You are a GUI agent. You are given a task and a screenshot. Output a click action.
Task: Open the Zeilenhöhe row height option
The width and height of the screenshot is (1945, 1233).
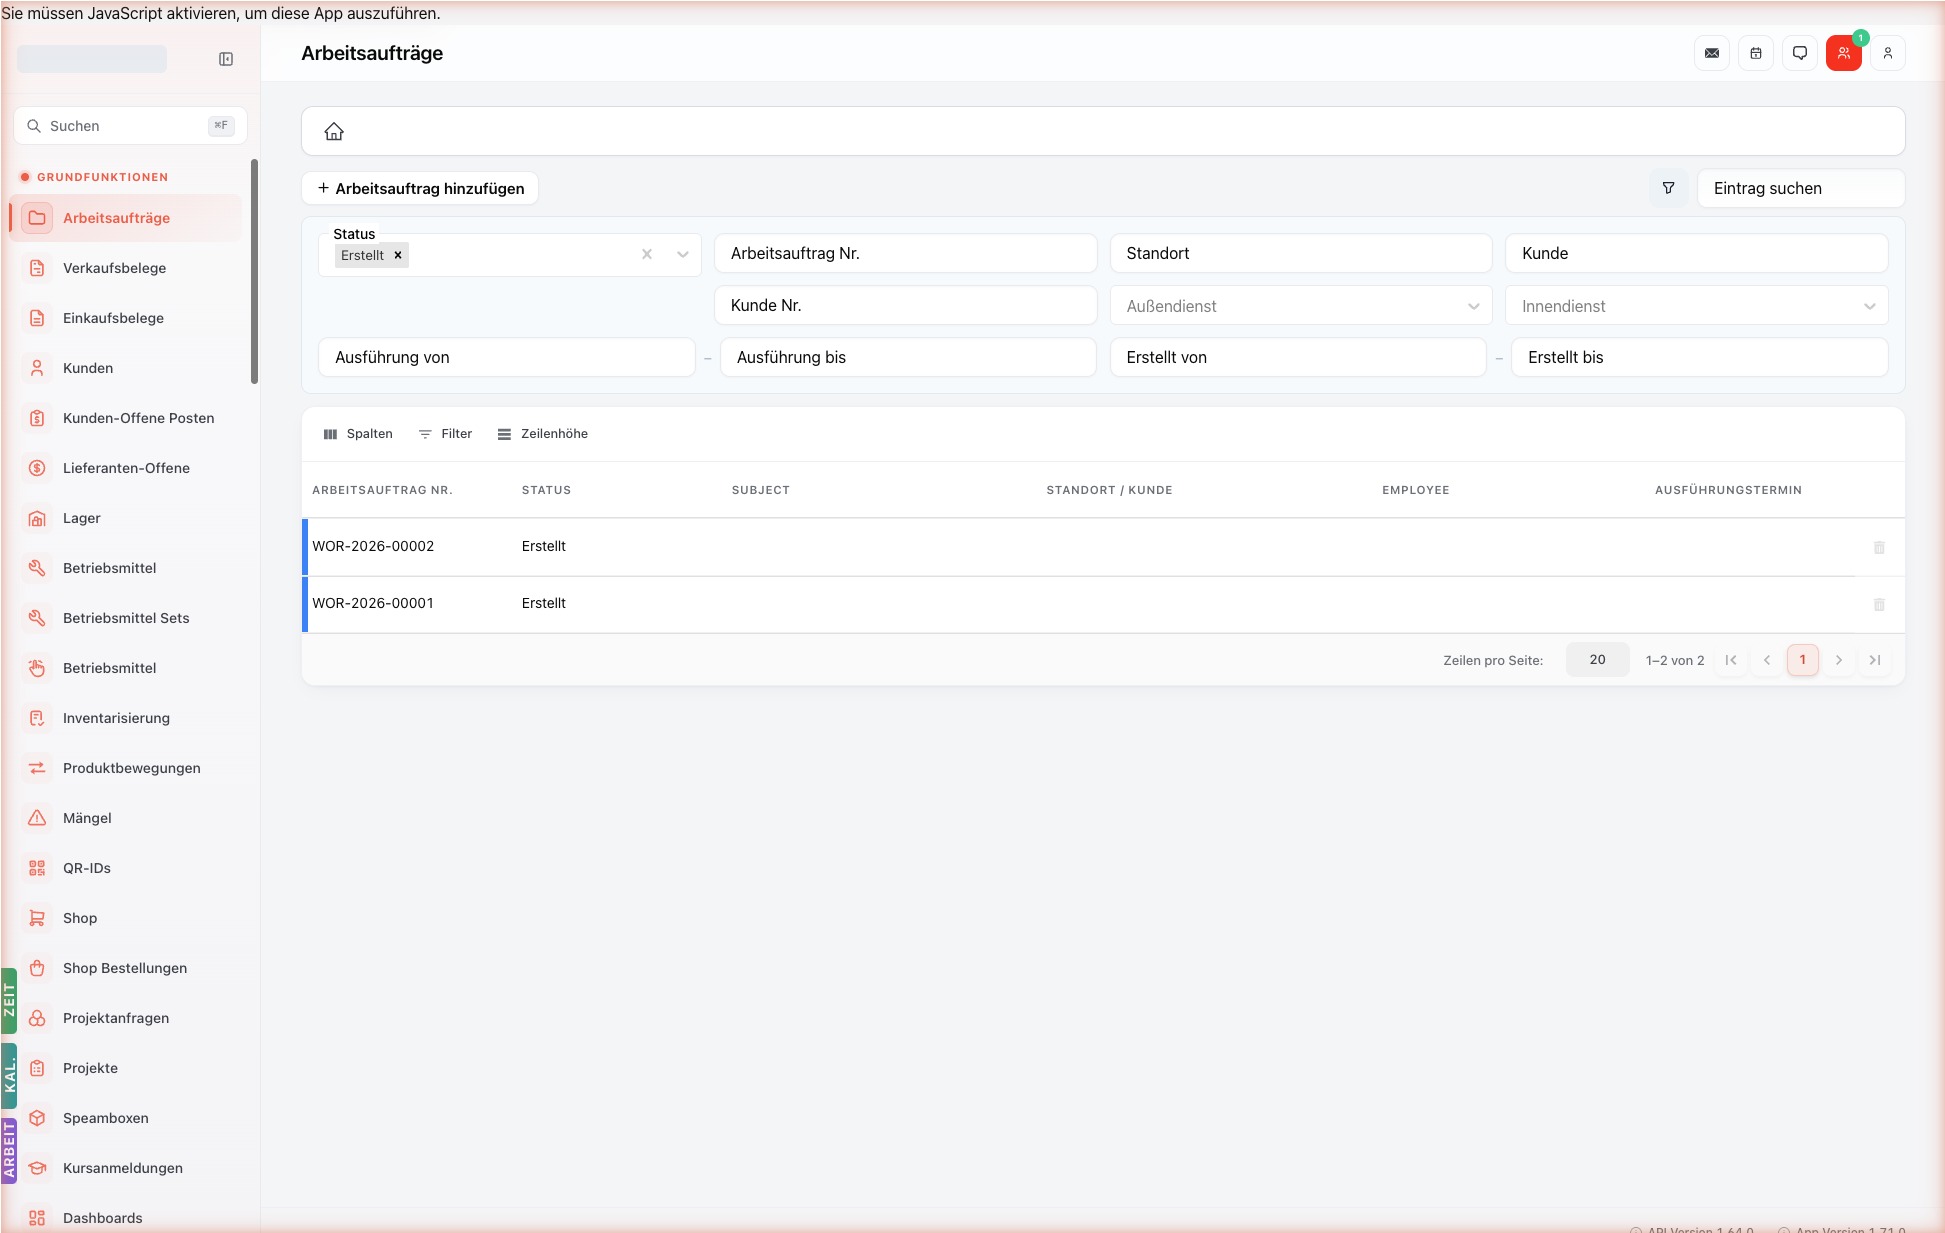543,434
